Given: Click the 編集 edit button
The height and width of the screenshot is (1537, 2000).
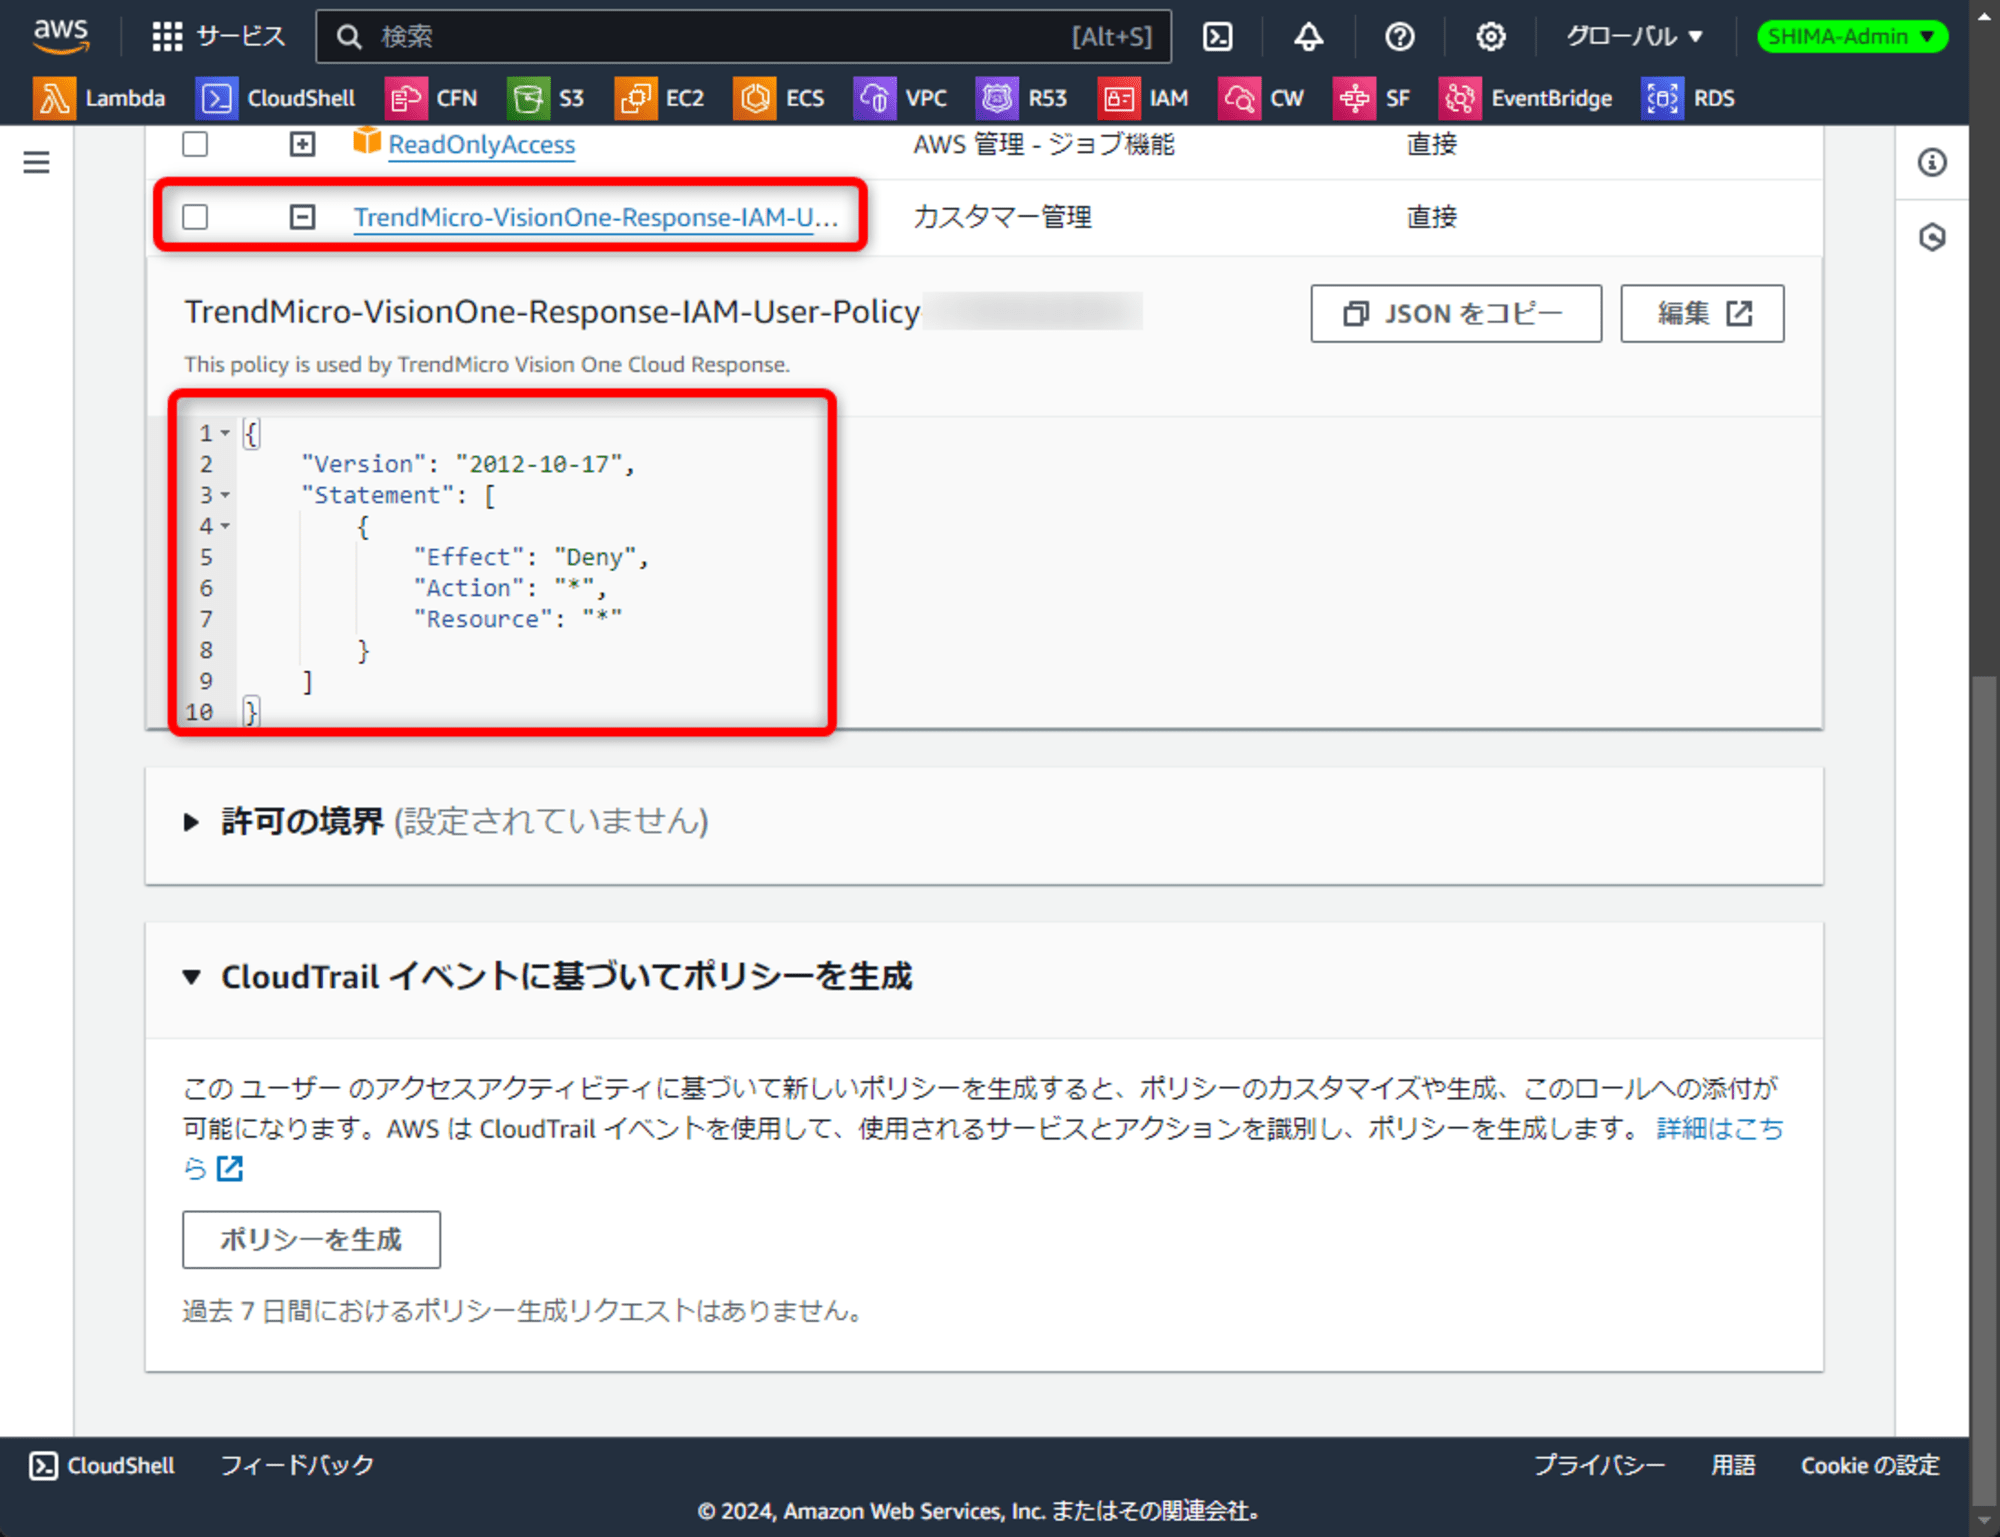Looking at the screenshot, I should pyautogui.click(x=1702, y=314).
